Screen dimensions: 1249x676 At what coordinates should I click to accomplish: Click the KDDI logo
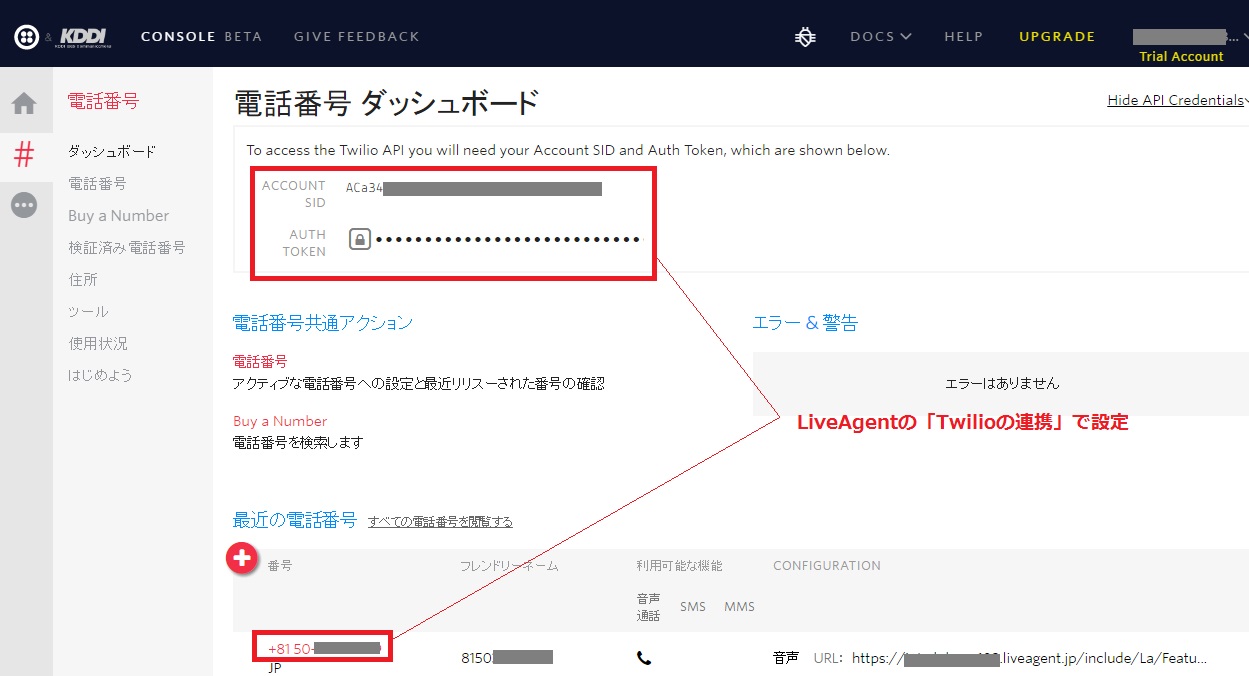click(85, 37)
